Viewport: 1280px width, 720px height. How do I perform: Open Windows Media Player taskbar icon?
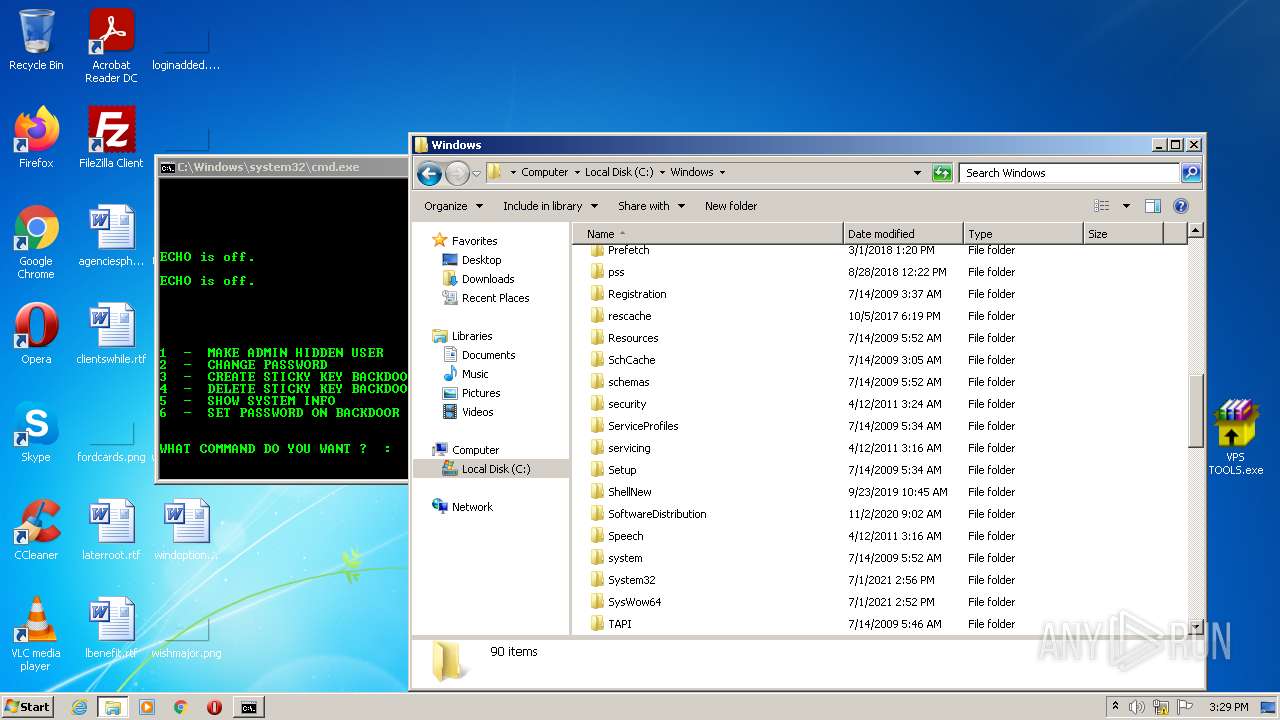click(x=147, y=707)
